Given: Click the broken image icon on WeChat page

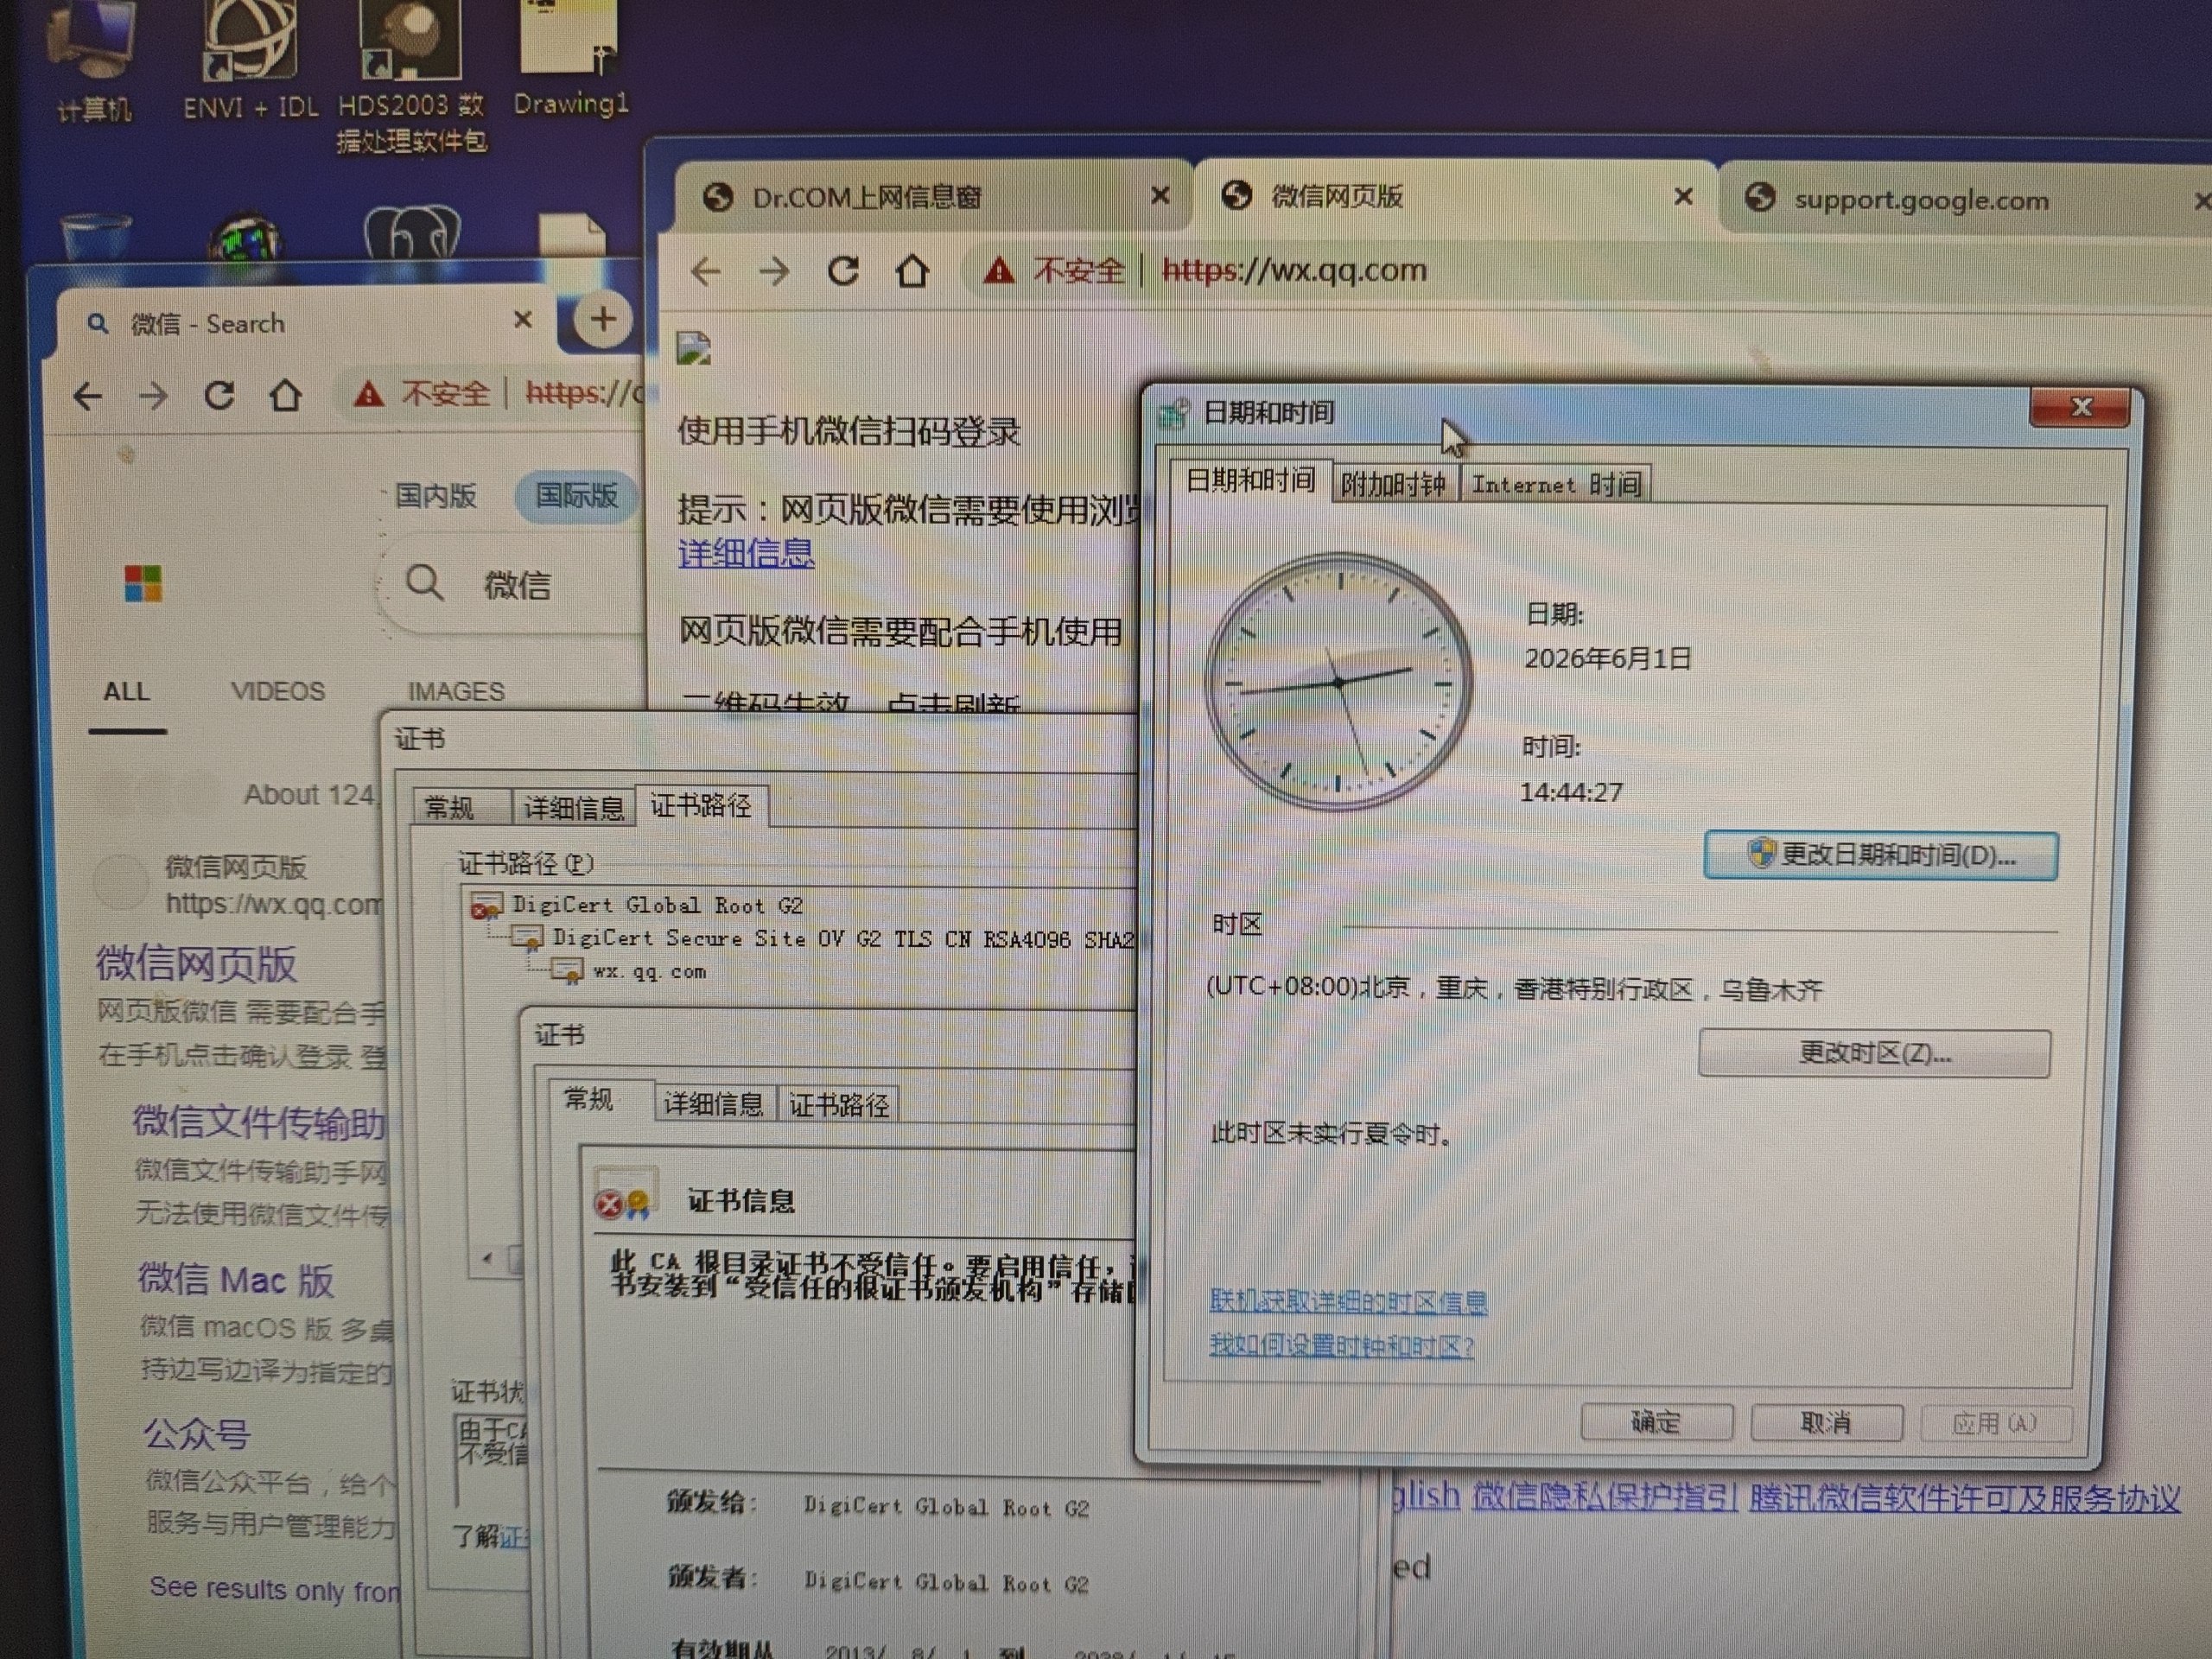Looking at the screenshot, I should 694,348.
